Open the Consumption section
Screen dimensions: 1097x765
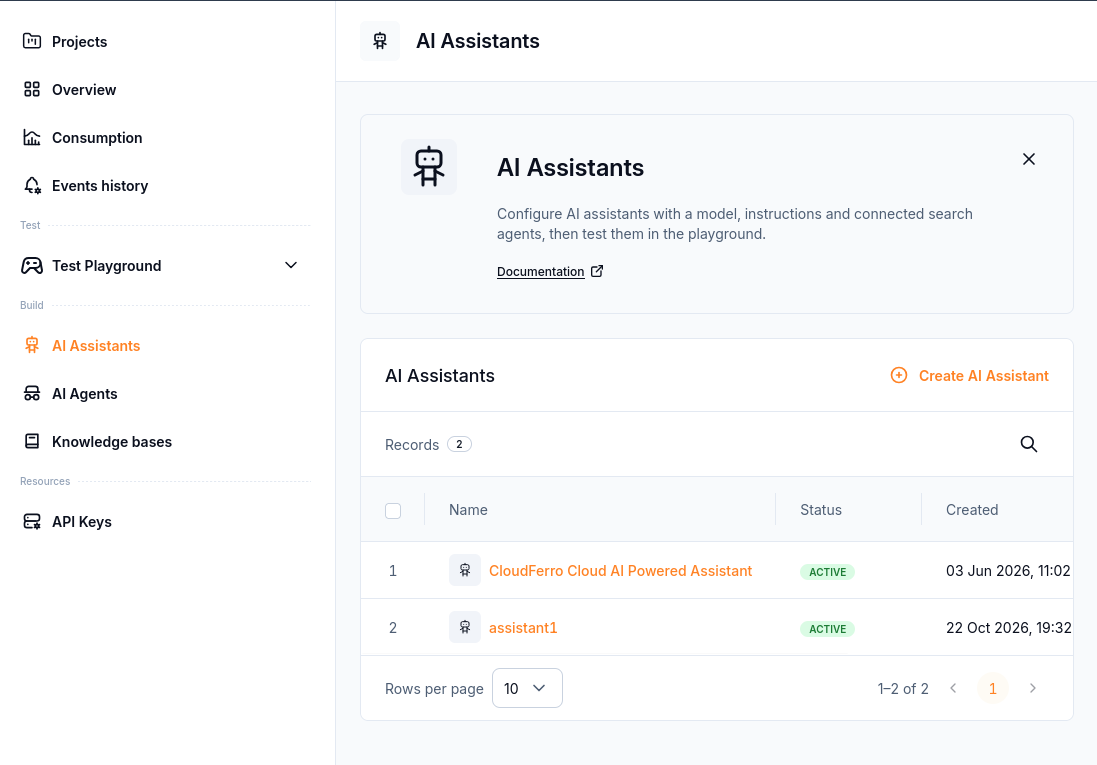97,138
